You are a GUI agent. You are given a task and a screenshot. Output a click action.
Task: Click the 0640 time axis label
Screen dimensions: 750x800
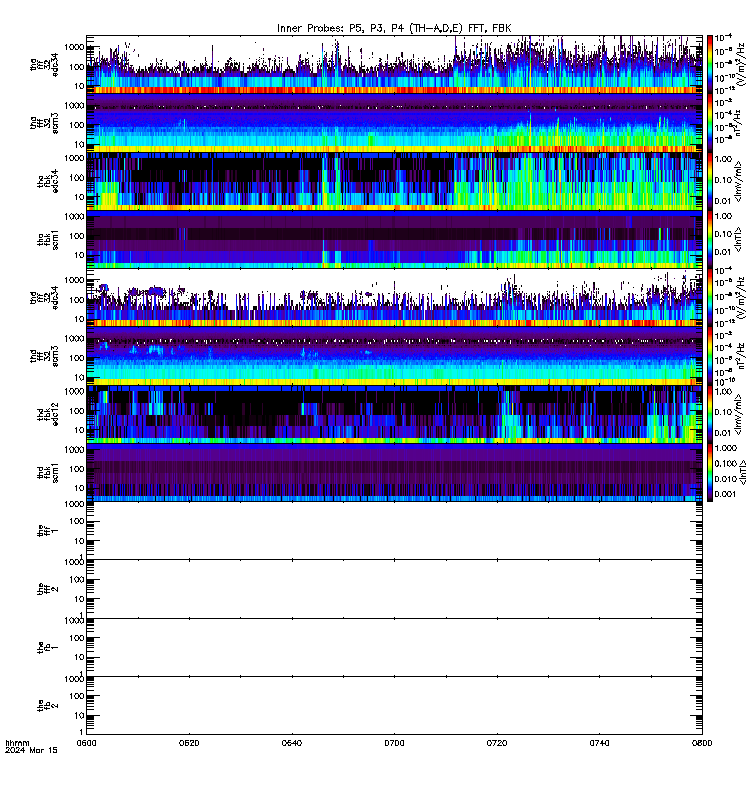[x=292, y=743]
